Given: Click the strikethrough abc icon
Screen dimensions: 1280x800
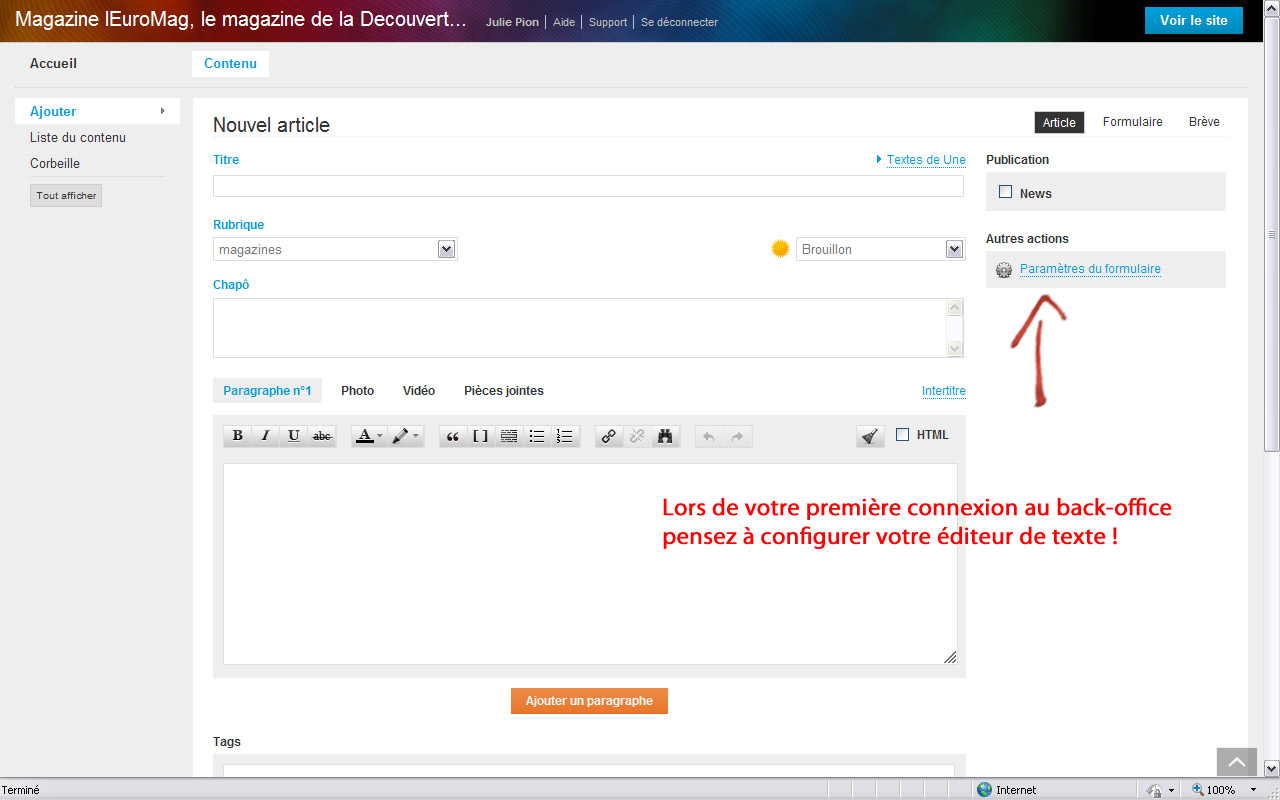Looking at the screenshot, I should click(x=322, y=436).
